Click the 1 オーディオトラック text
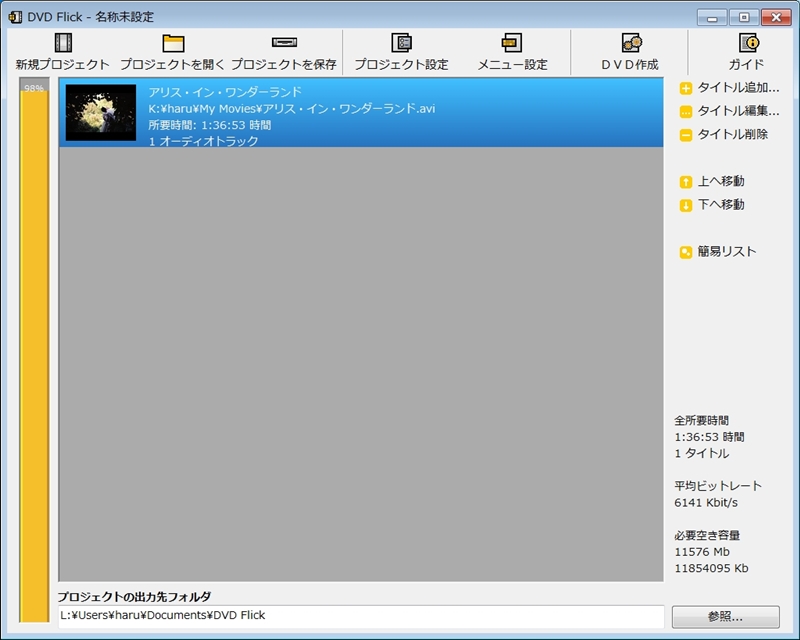The height and width of the screenshot is (640, 800). coord(204,141)
